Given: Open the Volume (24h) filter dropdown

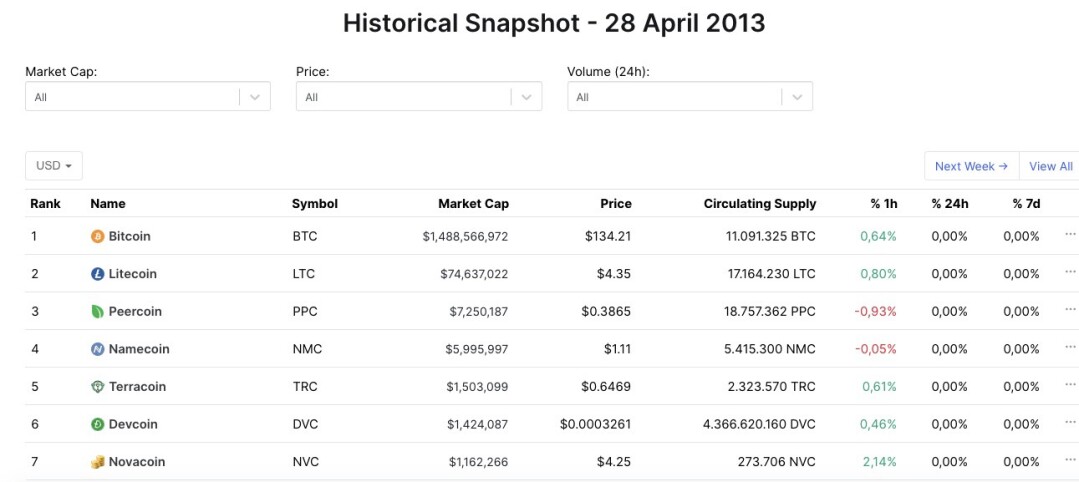Looking at the screenshot, I should click(690, 96).
